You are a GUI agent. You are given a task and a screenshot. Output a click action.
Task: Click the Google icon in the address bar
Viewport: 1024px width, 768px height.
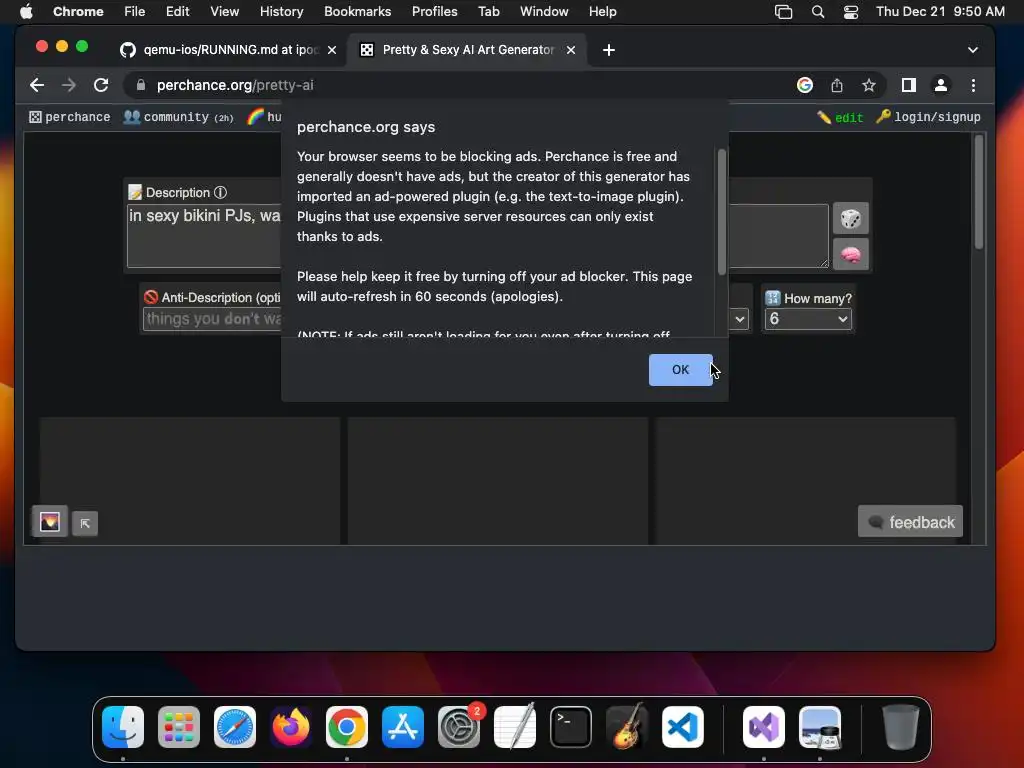[805, 85]
